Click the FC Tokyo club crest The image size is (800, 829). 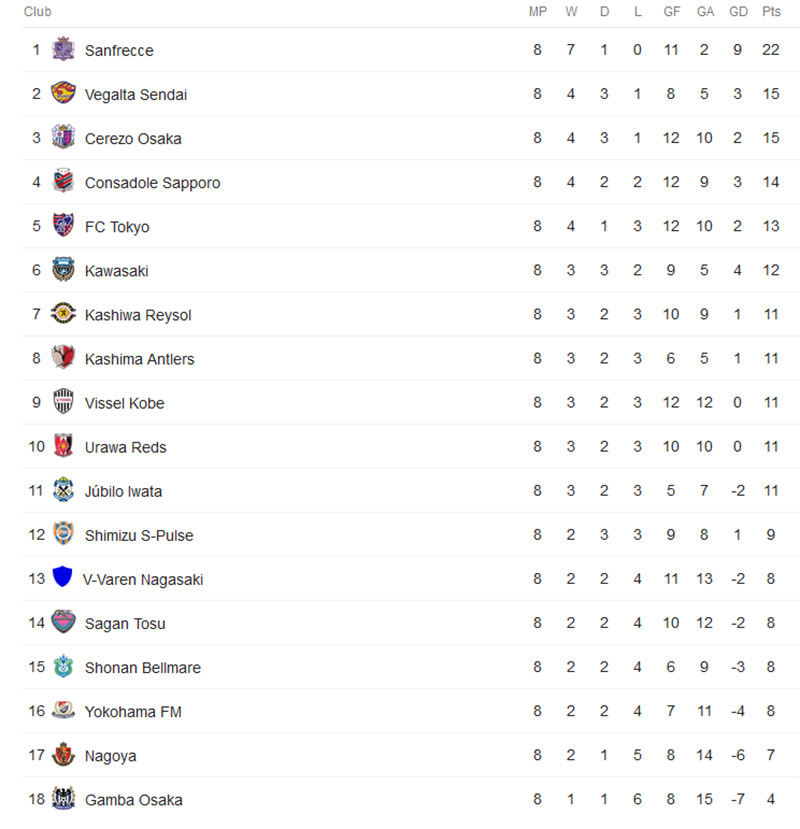pos(63,226)
